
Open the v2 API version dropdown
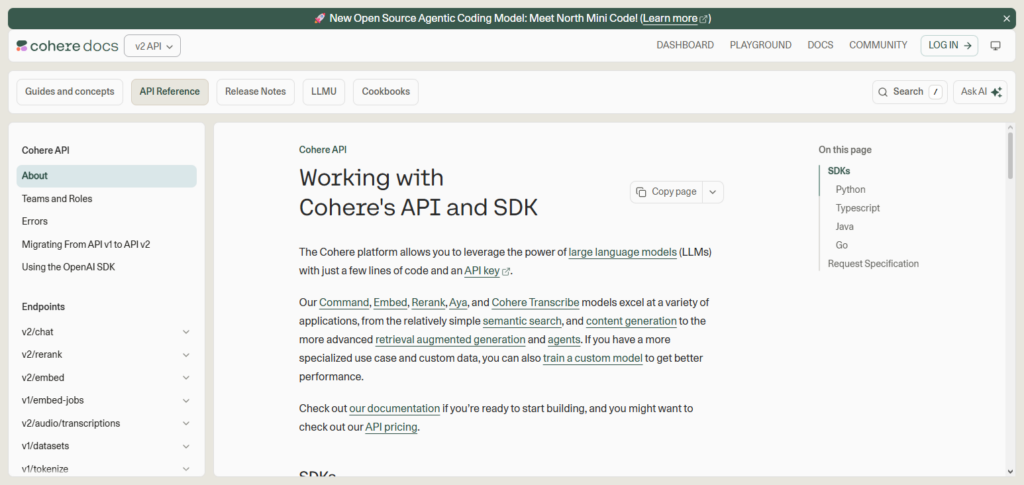tap(152, 46)
